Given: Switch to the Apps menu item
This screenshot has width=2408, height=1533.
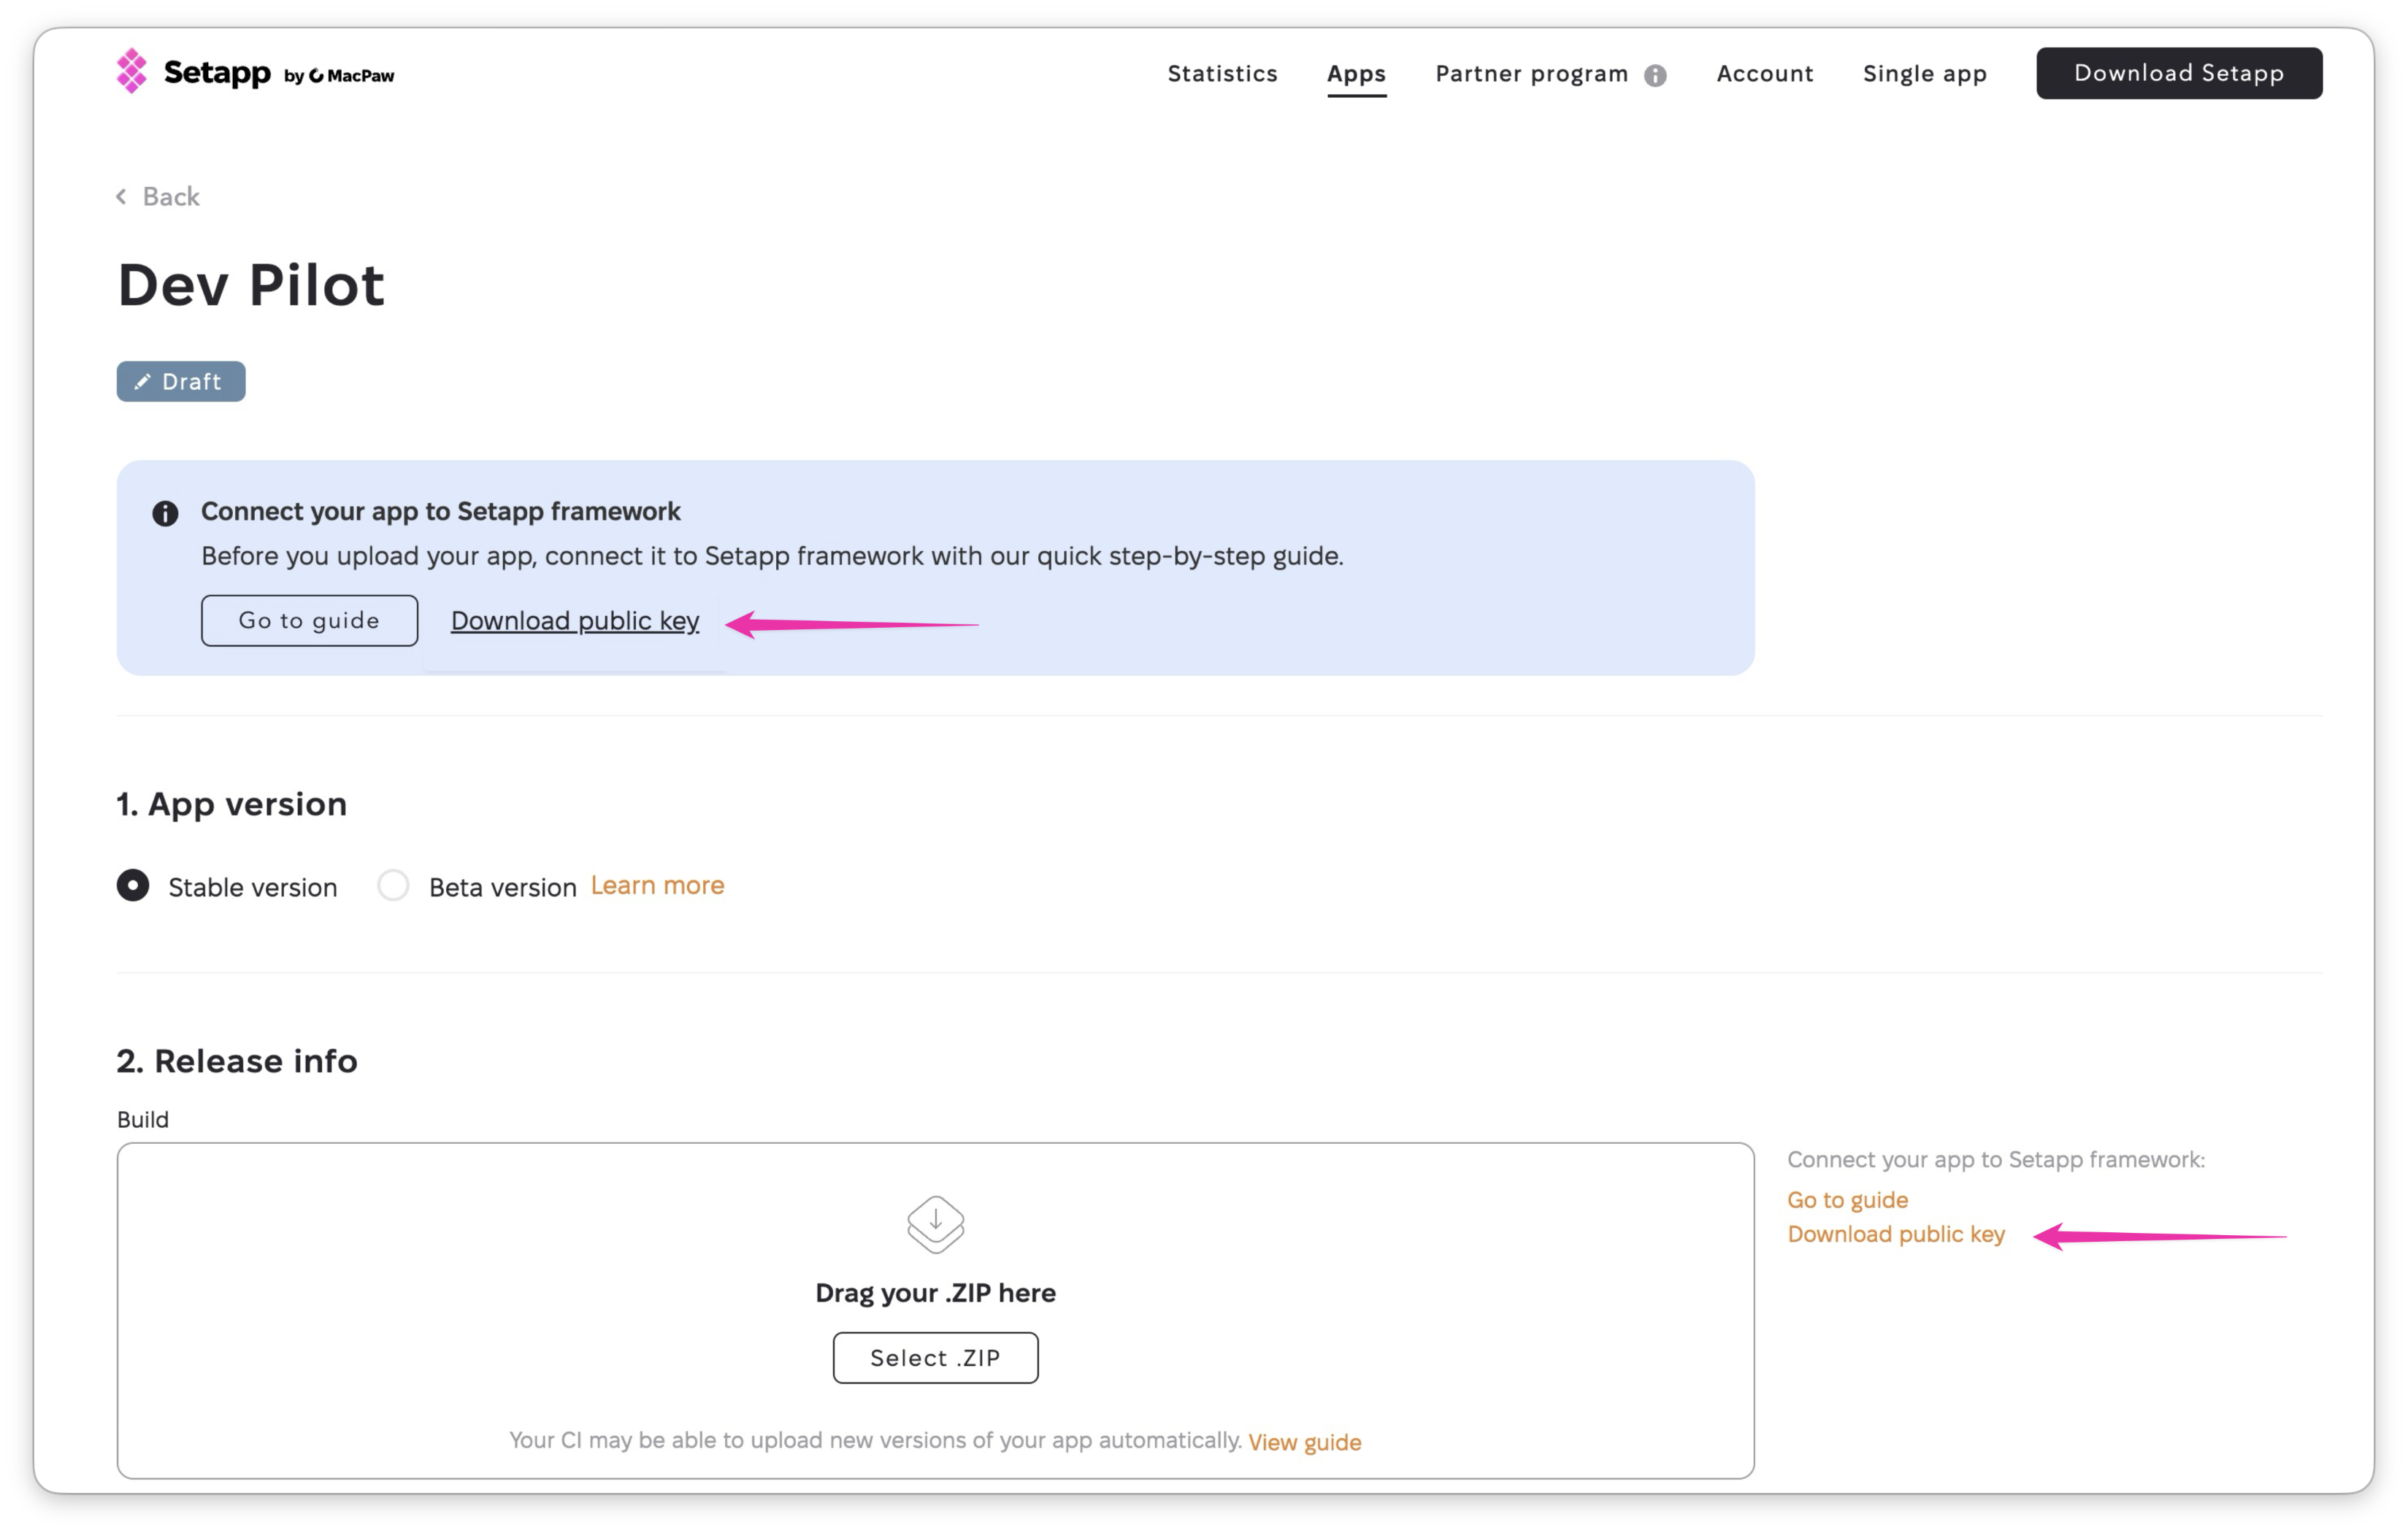Looking at the screenshot, I should coord(1356,73).
